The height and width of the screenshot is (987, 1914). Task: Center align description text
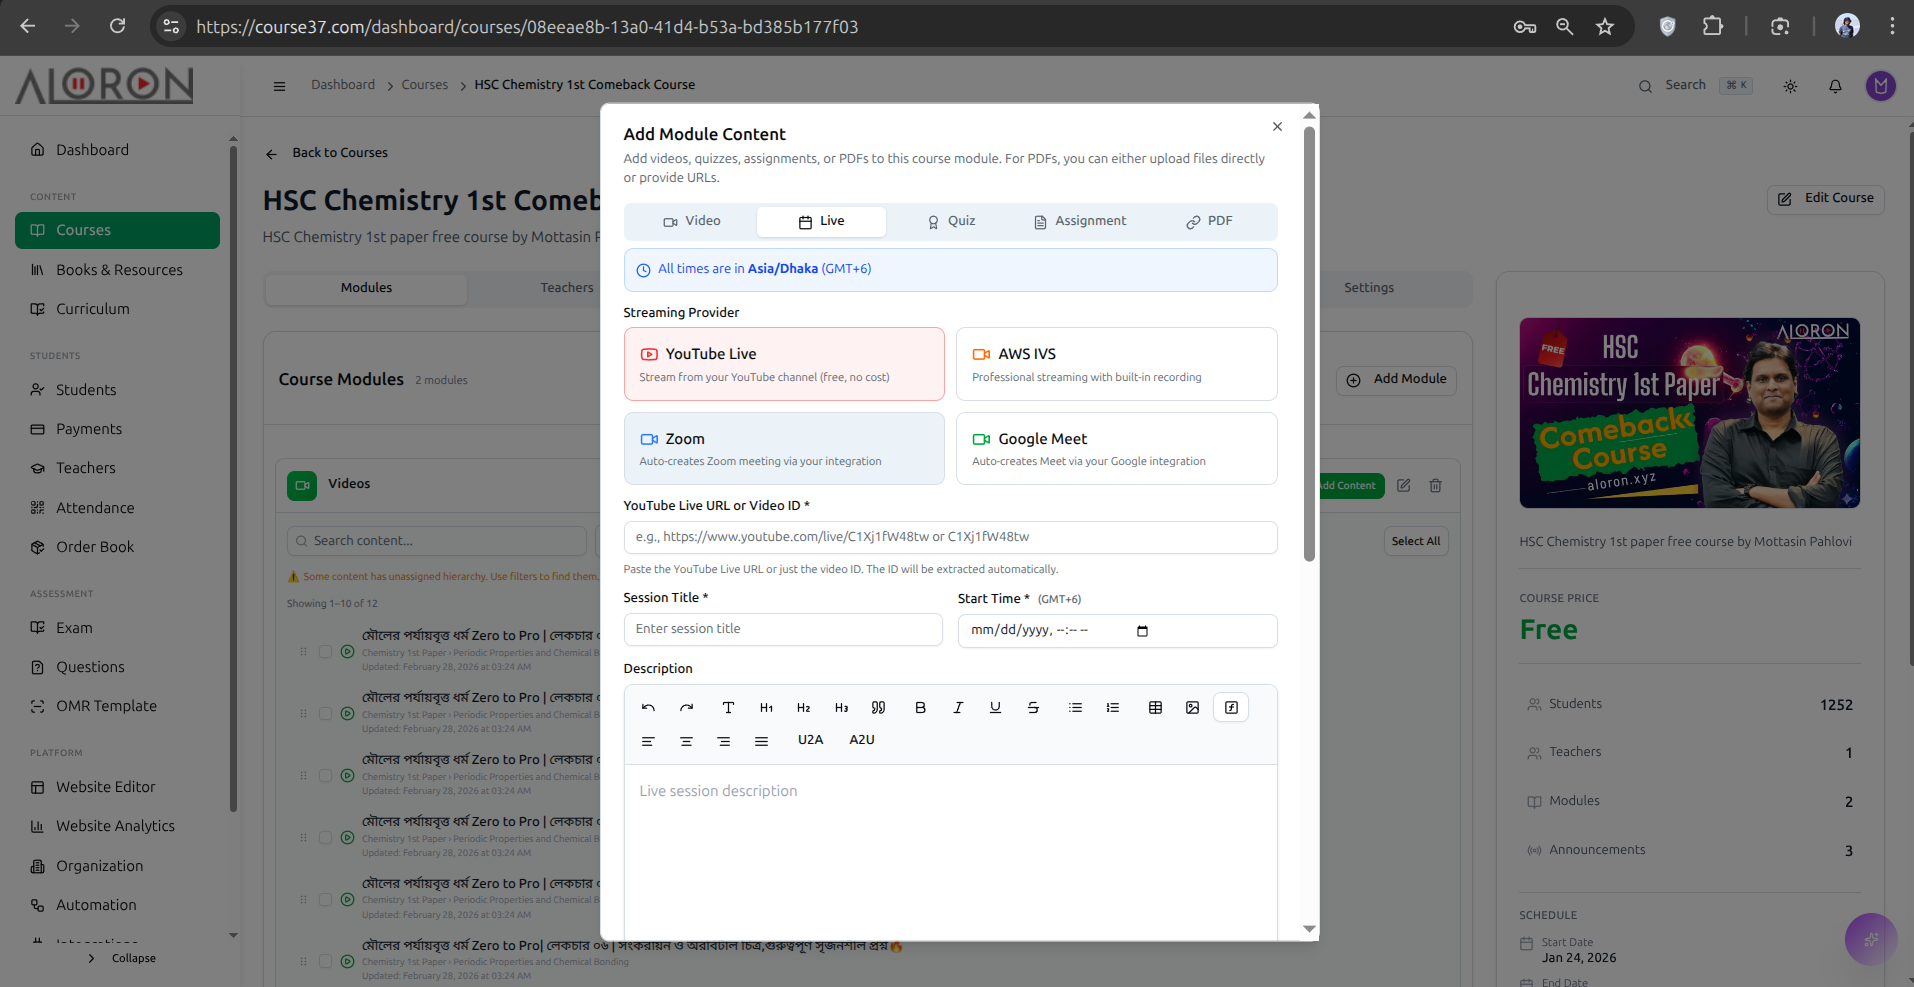click(686, 741)
